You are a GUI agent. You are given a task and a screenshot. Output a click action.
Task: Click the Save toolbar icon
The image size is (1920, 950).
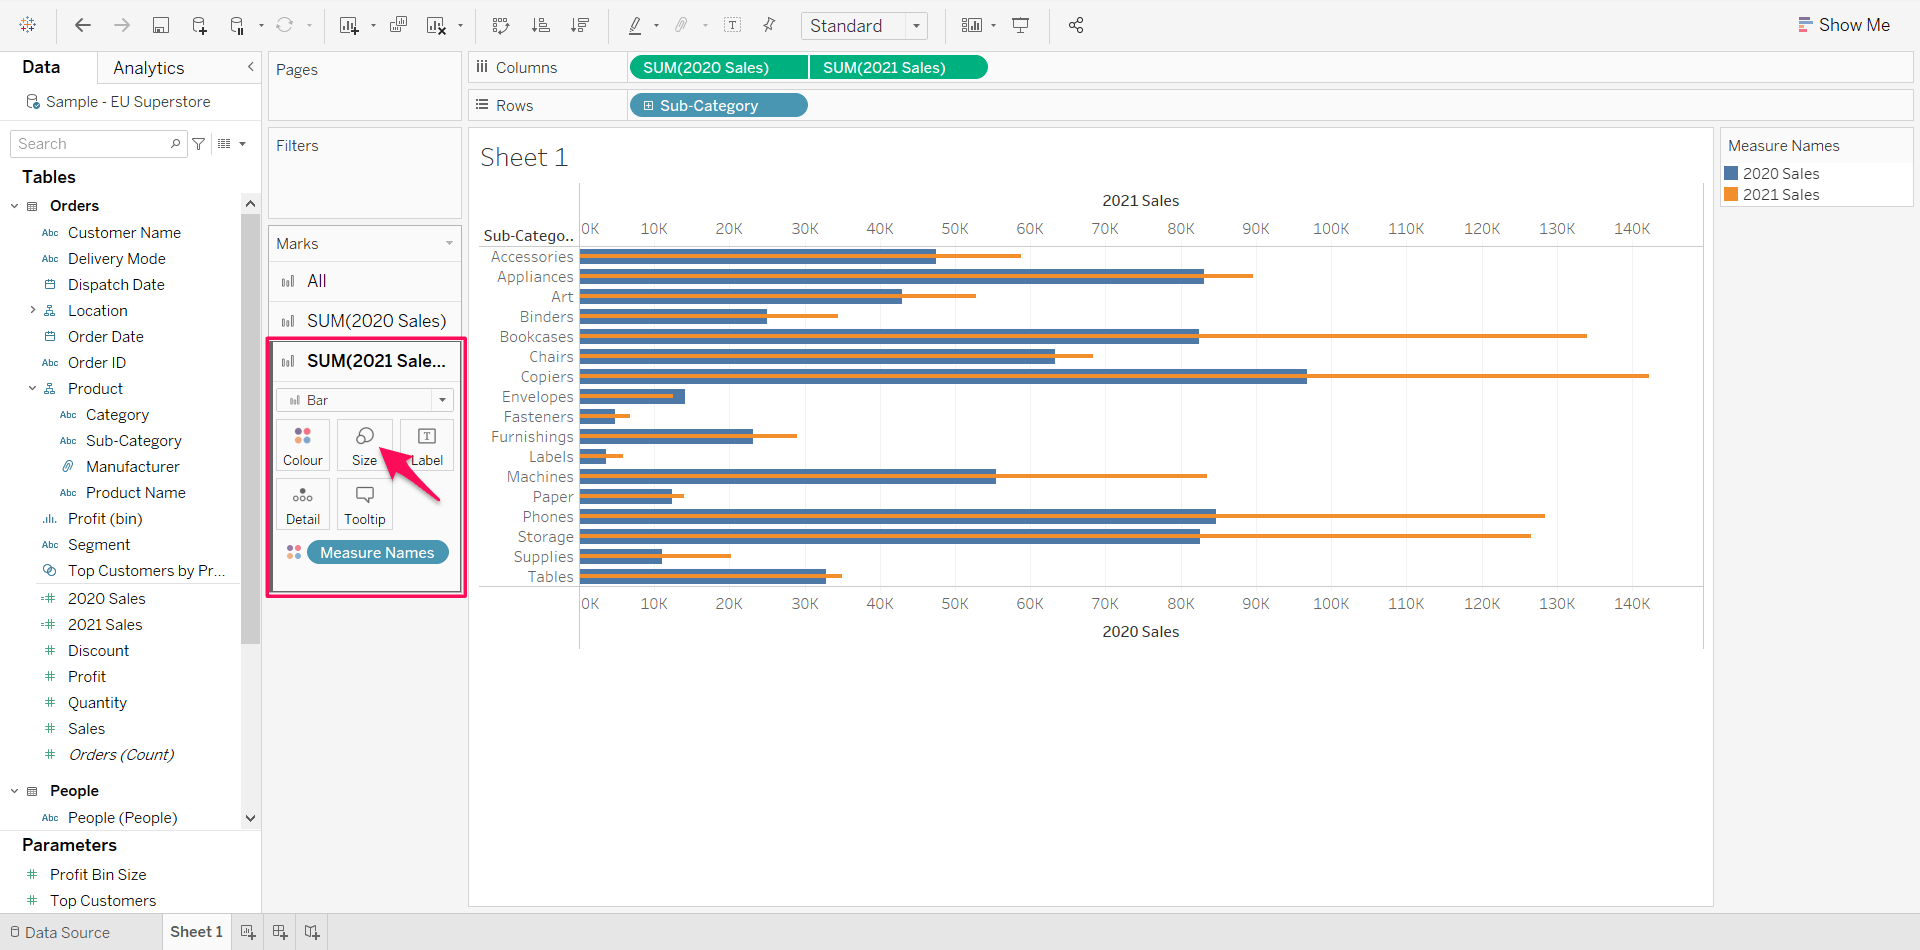pos(161,25)
